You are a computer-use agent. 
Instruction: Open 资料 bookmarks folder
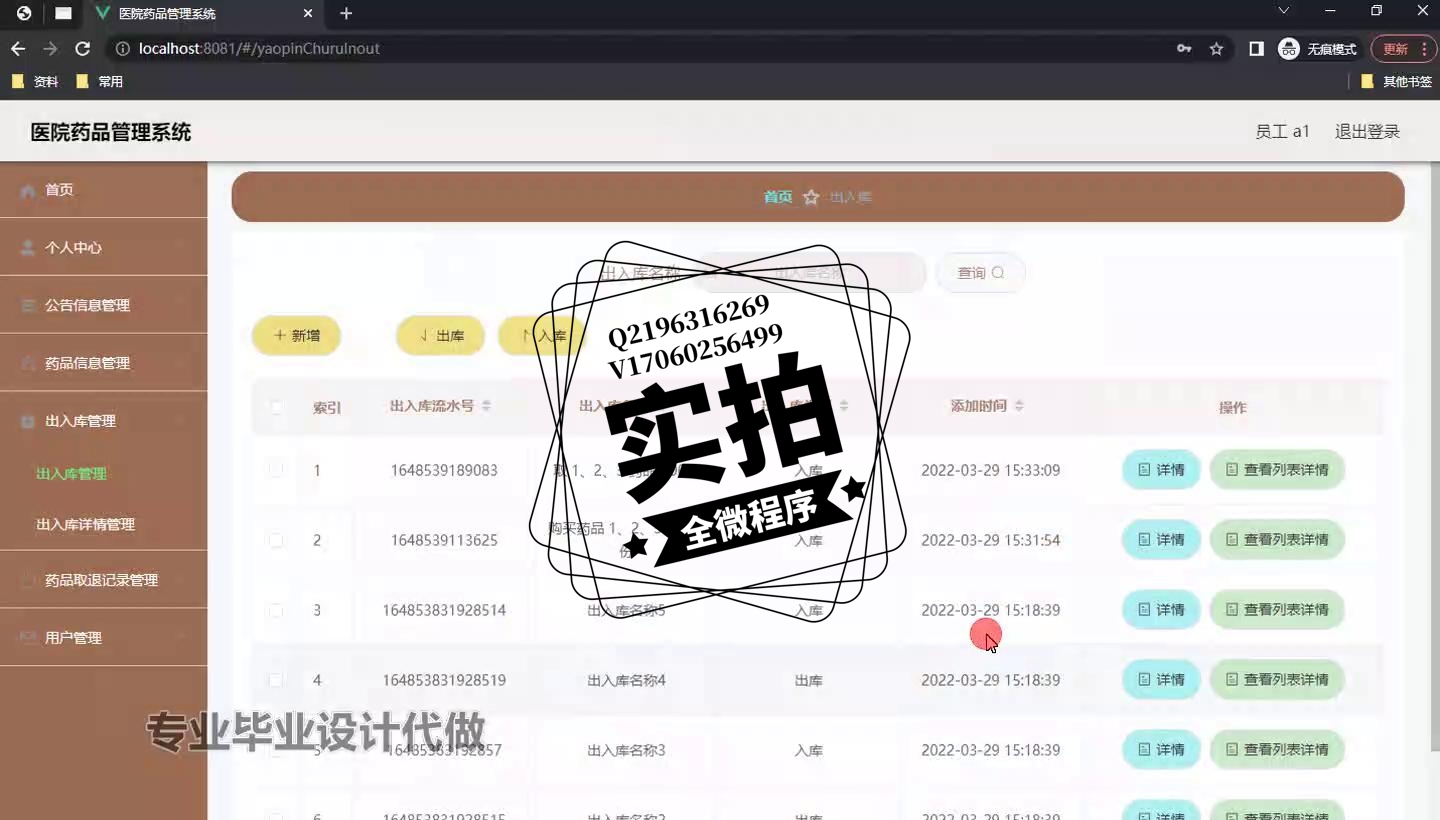[36, 81]
